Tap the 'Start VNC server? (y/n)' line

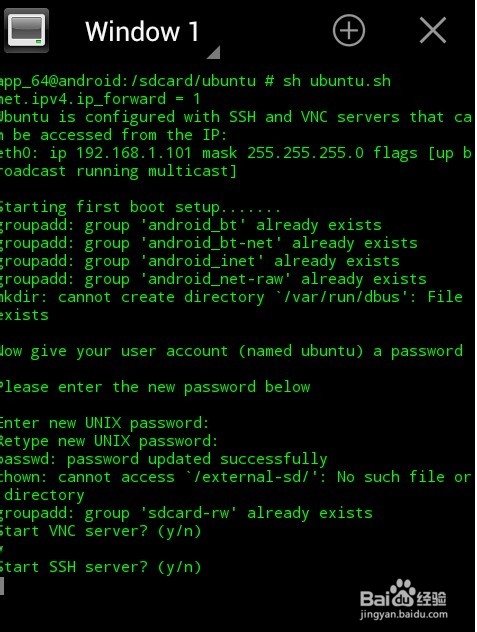point(100,531)
